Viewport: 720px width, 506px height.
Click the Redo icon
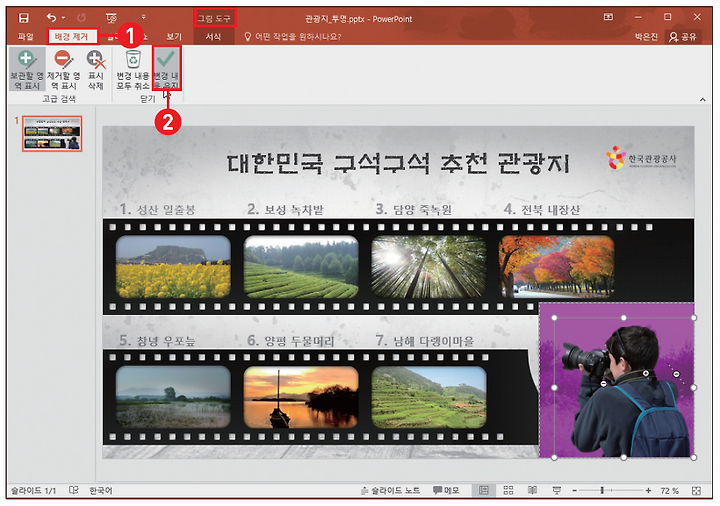81,17
